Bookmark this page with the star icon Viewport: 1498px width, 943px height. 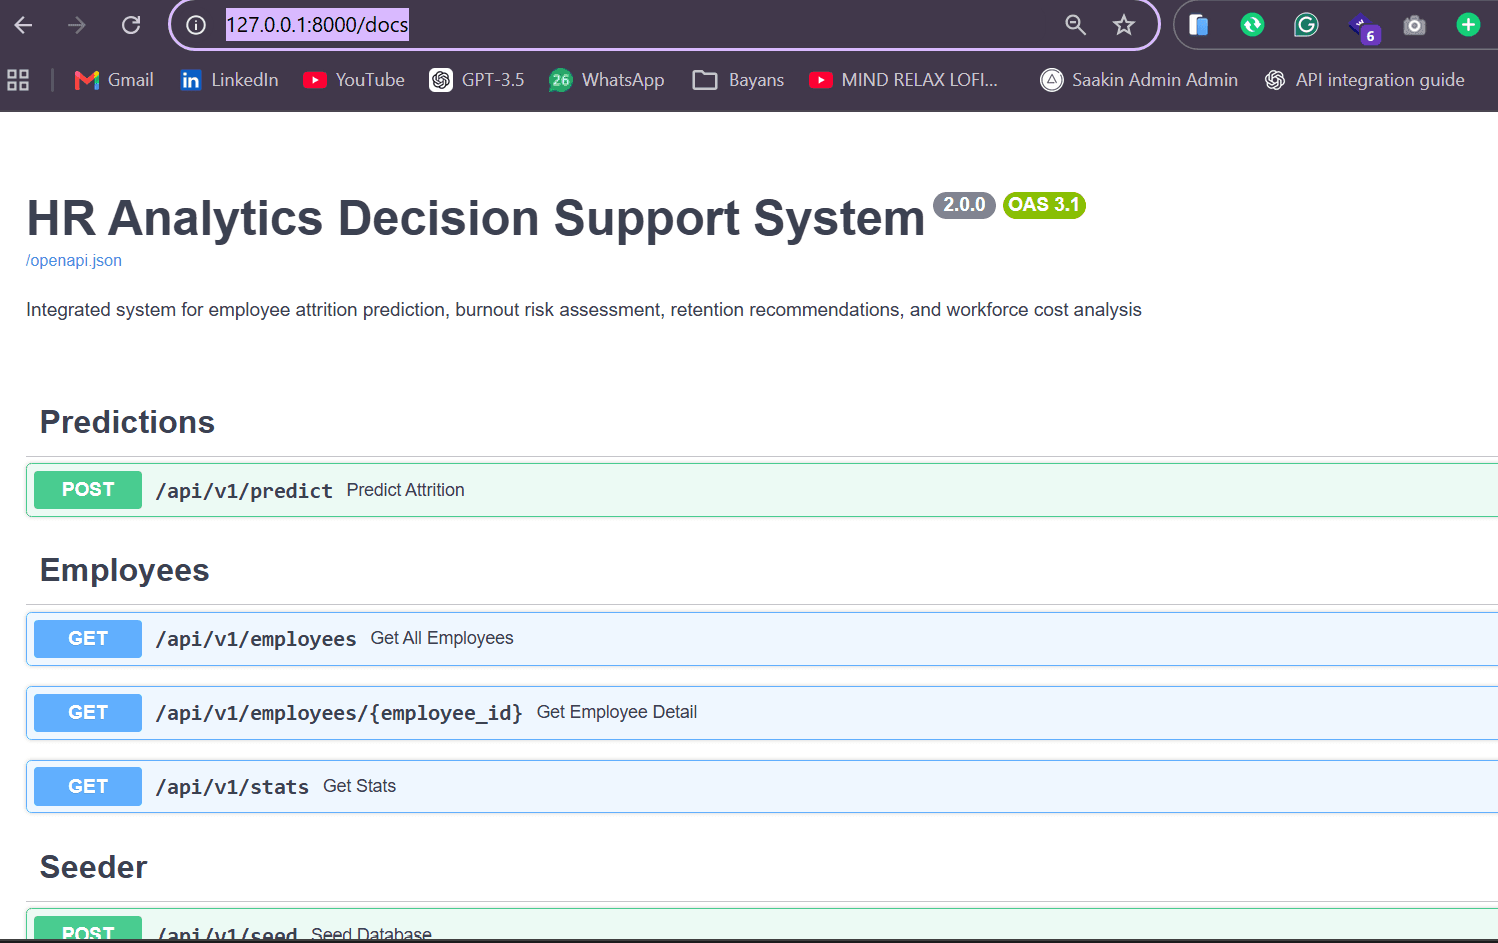tap(1124, 25)
